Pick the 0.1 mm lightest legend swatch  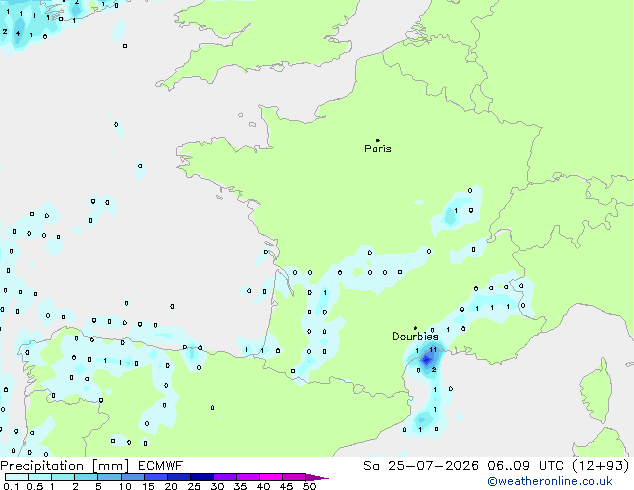pos(17,477)
